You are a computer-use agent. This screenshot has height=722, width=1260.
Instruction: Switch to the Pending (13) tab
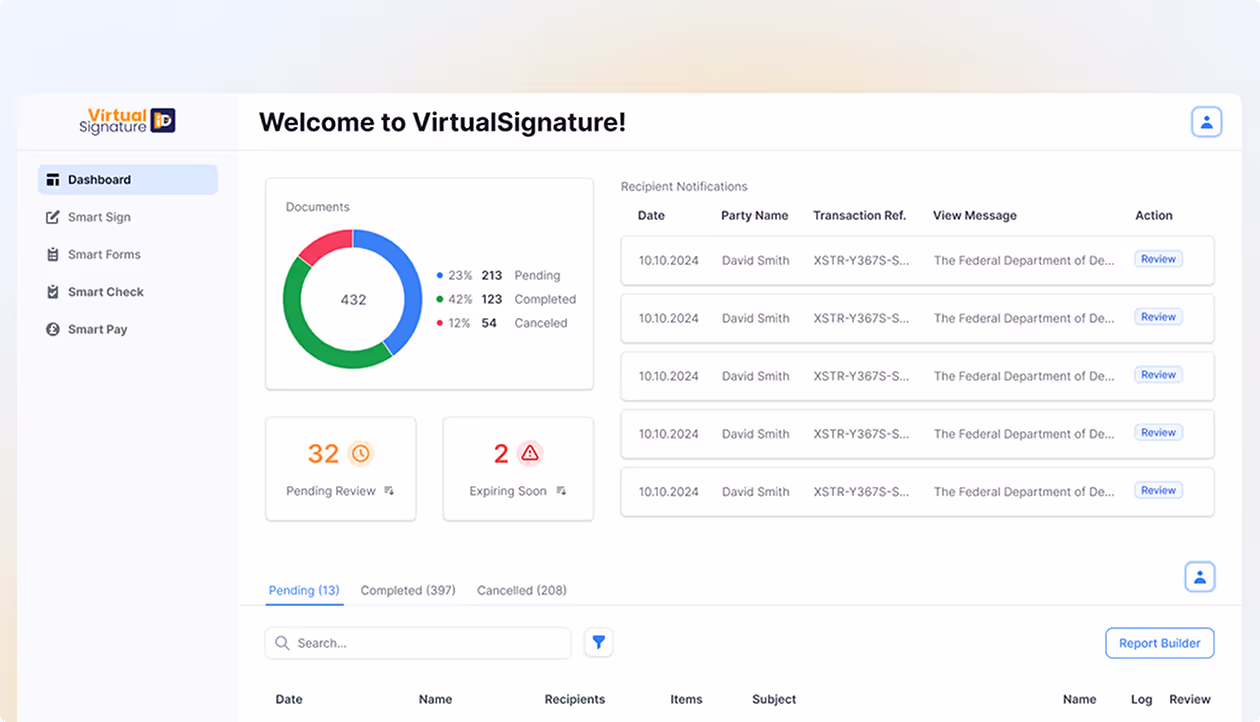304,590
